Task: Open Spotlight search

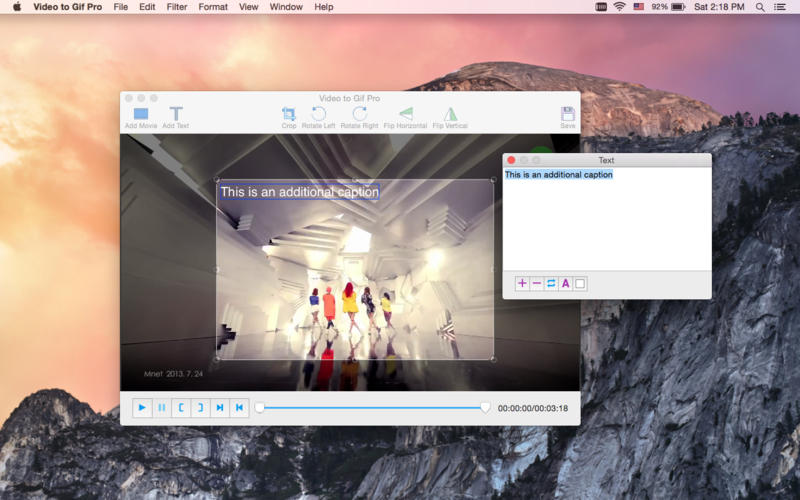Action: point(760,7)
